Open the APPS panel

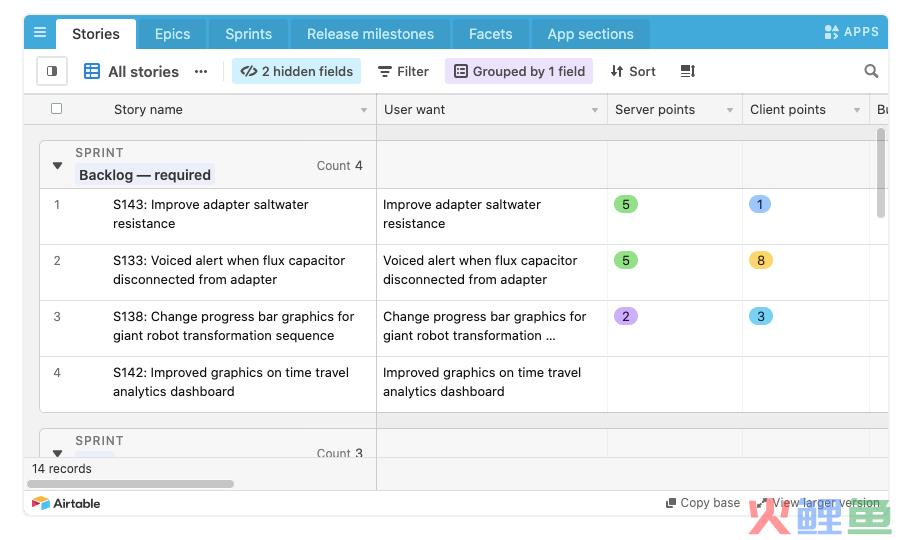point(852,32)
